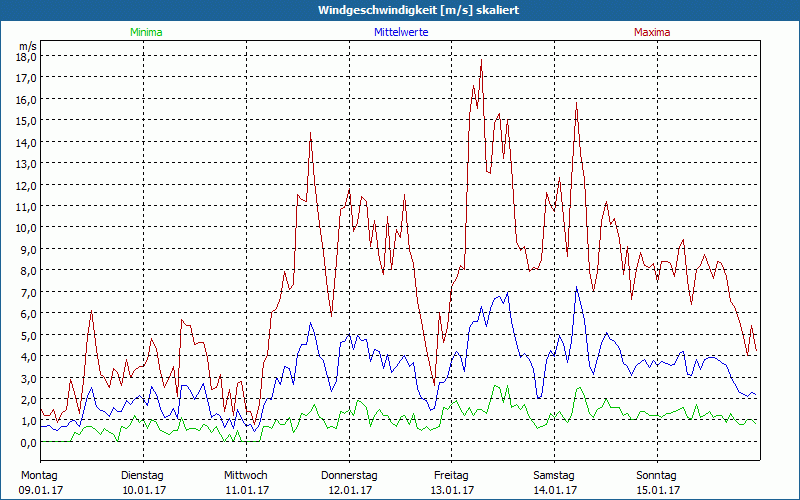Screen dimensions: 800x500
Task: Click the 7,0 y-axis value
Action: tap(29, 292)
